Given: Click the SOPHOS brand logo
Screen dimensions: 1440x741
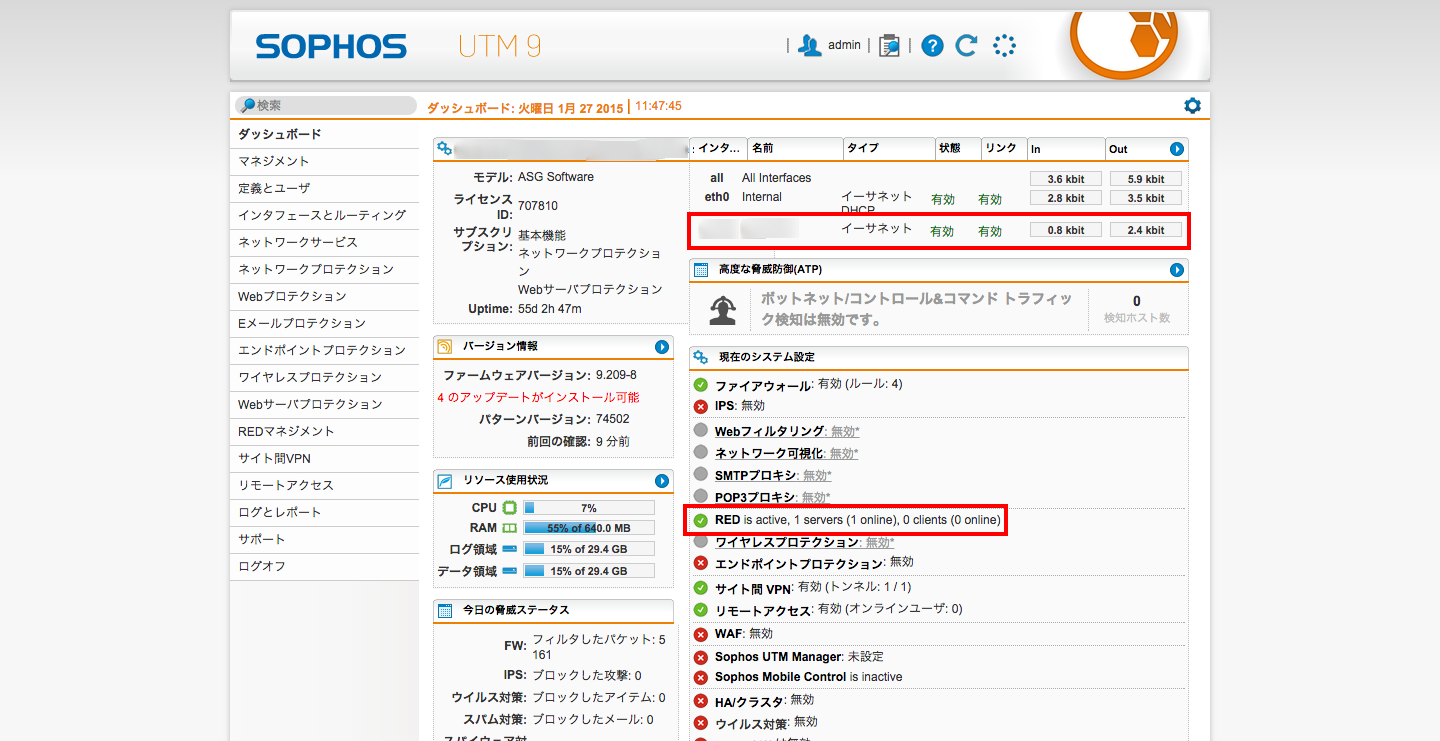Looking at the screenshot, I should [331, 46].
